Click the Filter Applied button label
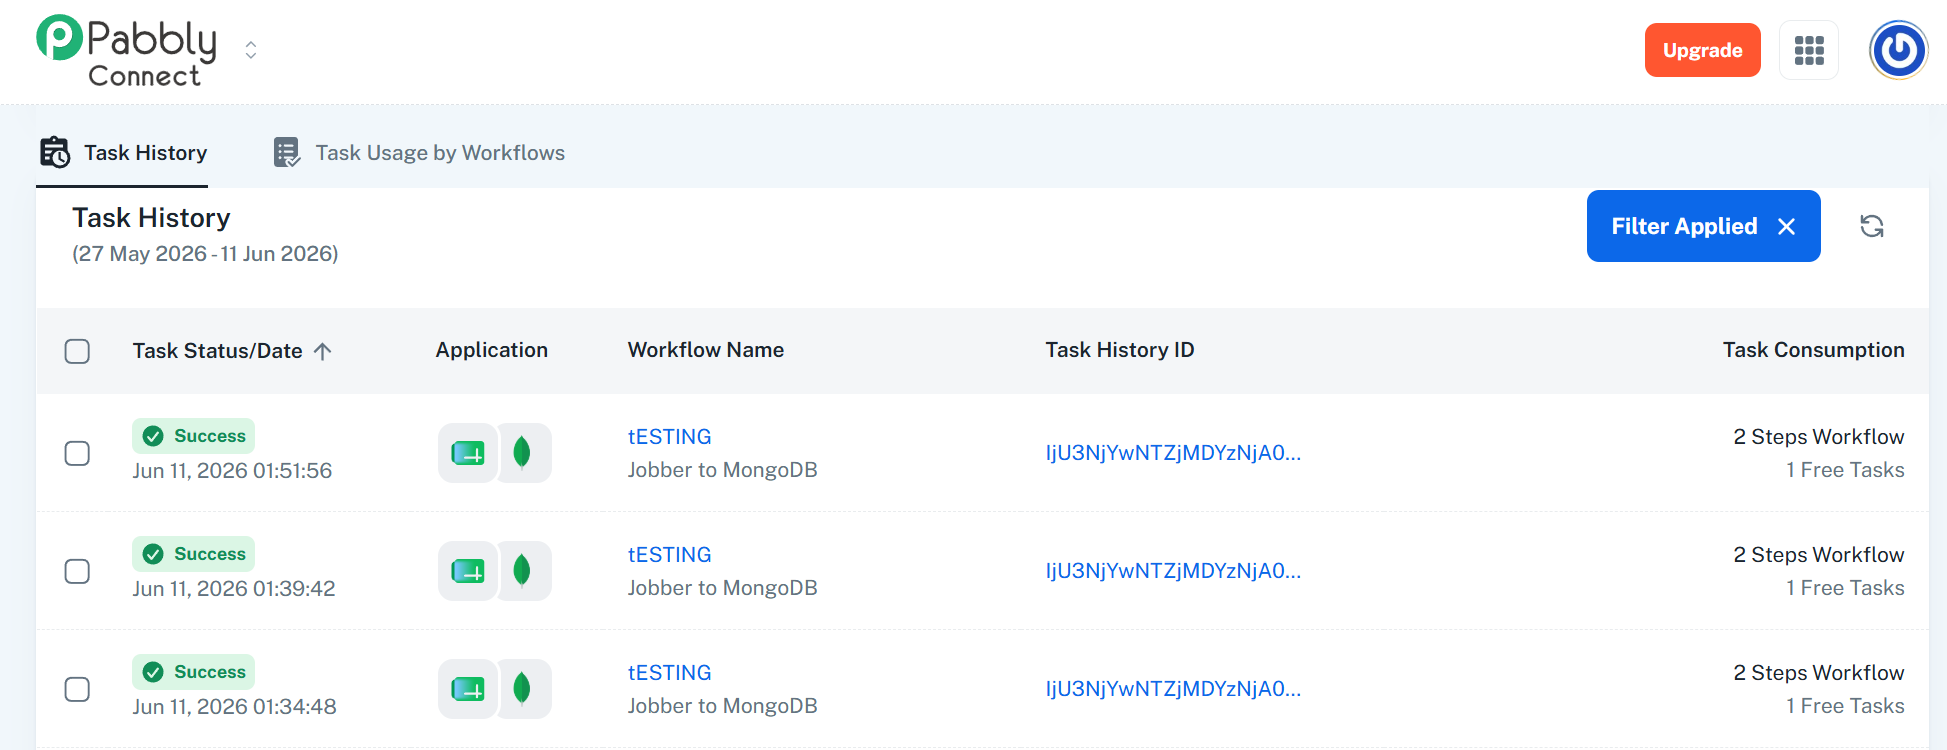Viewport: 1947px width, 750px height. pos(1684,227)
